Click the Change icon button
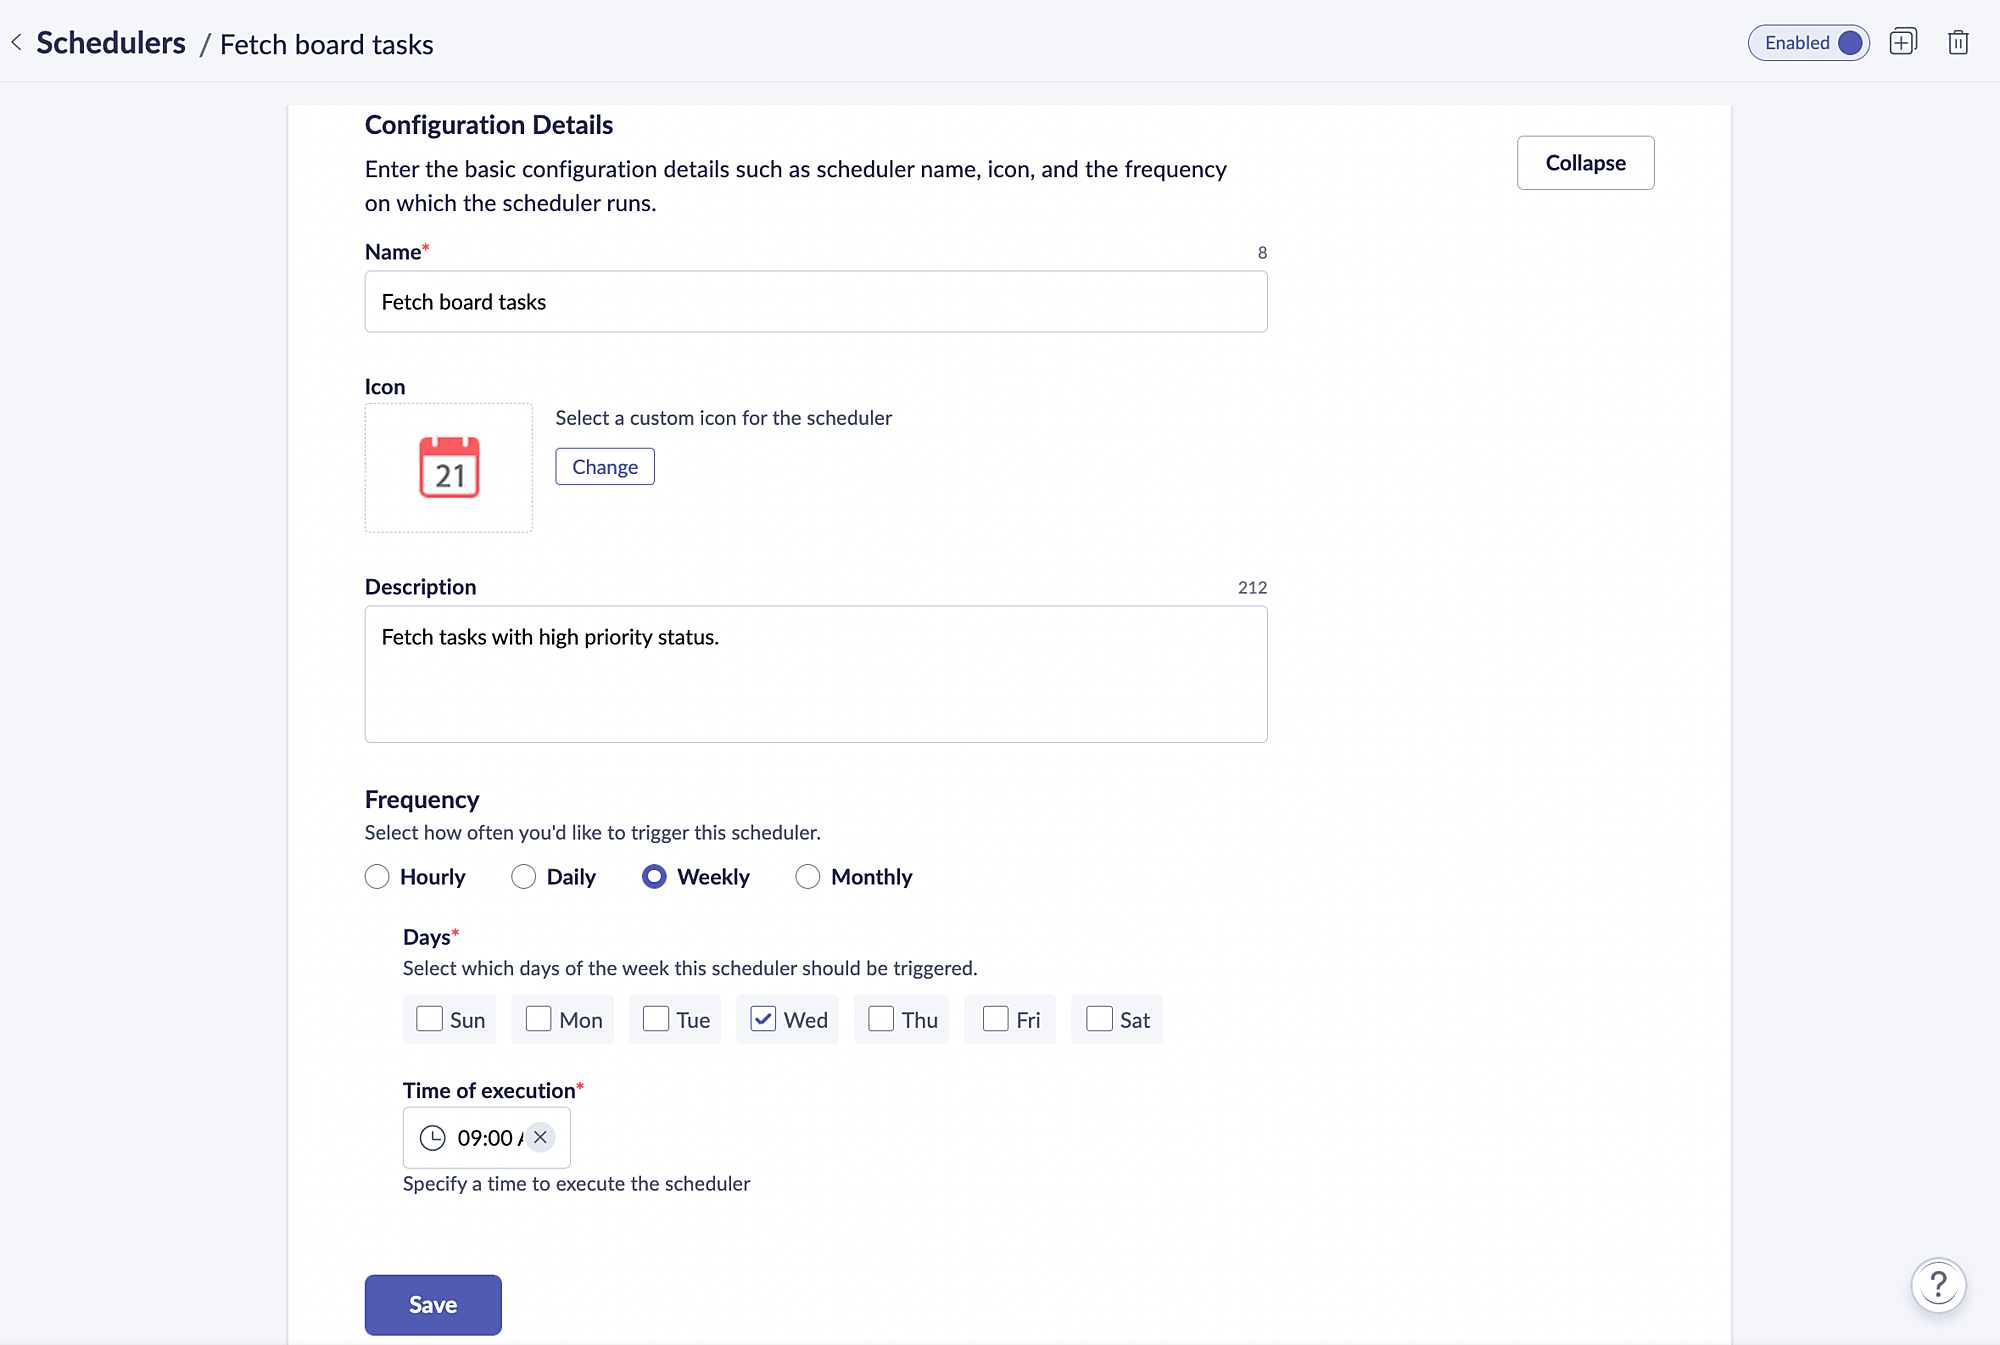 (x=604, y=467)
